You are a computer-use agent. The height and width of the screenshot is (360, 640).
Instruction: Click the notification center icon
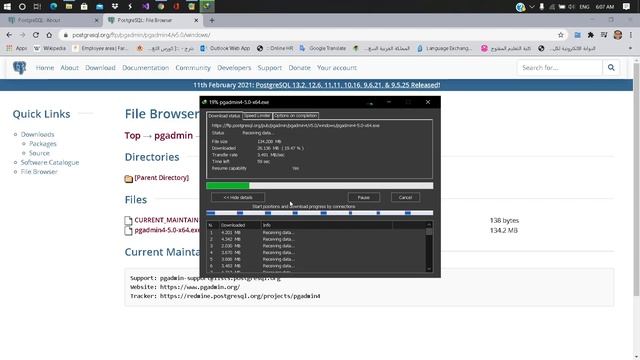(x=627, y=7)
